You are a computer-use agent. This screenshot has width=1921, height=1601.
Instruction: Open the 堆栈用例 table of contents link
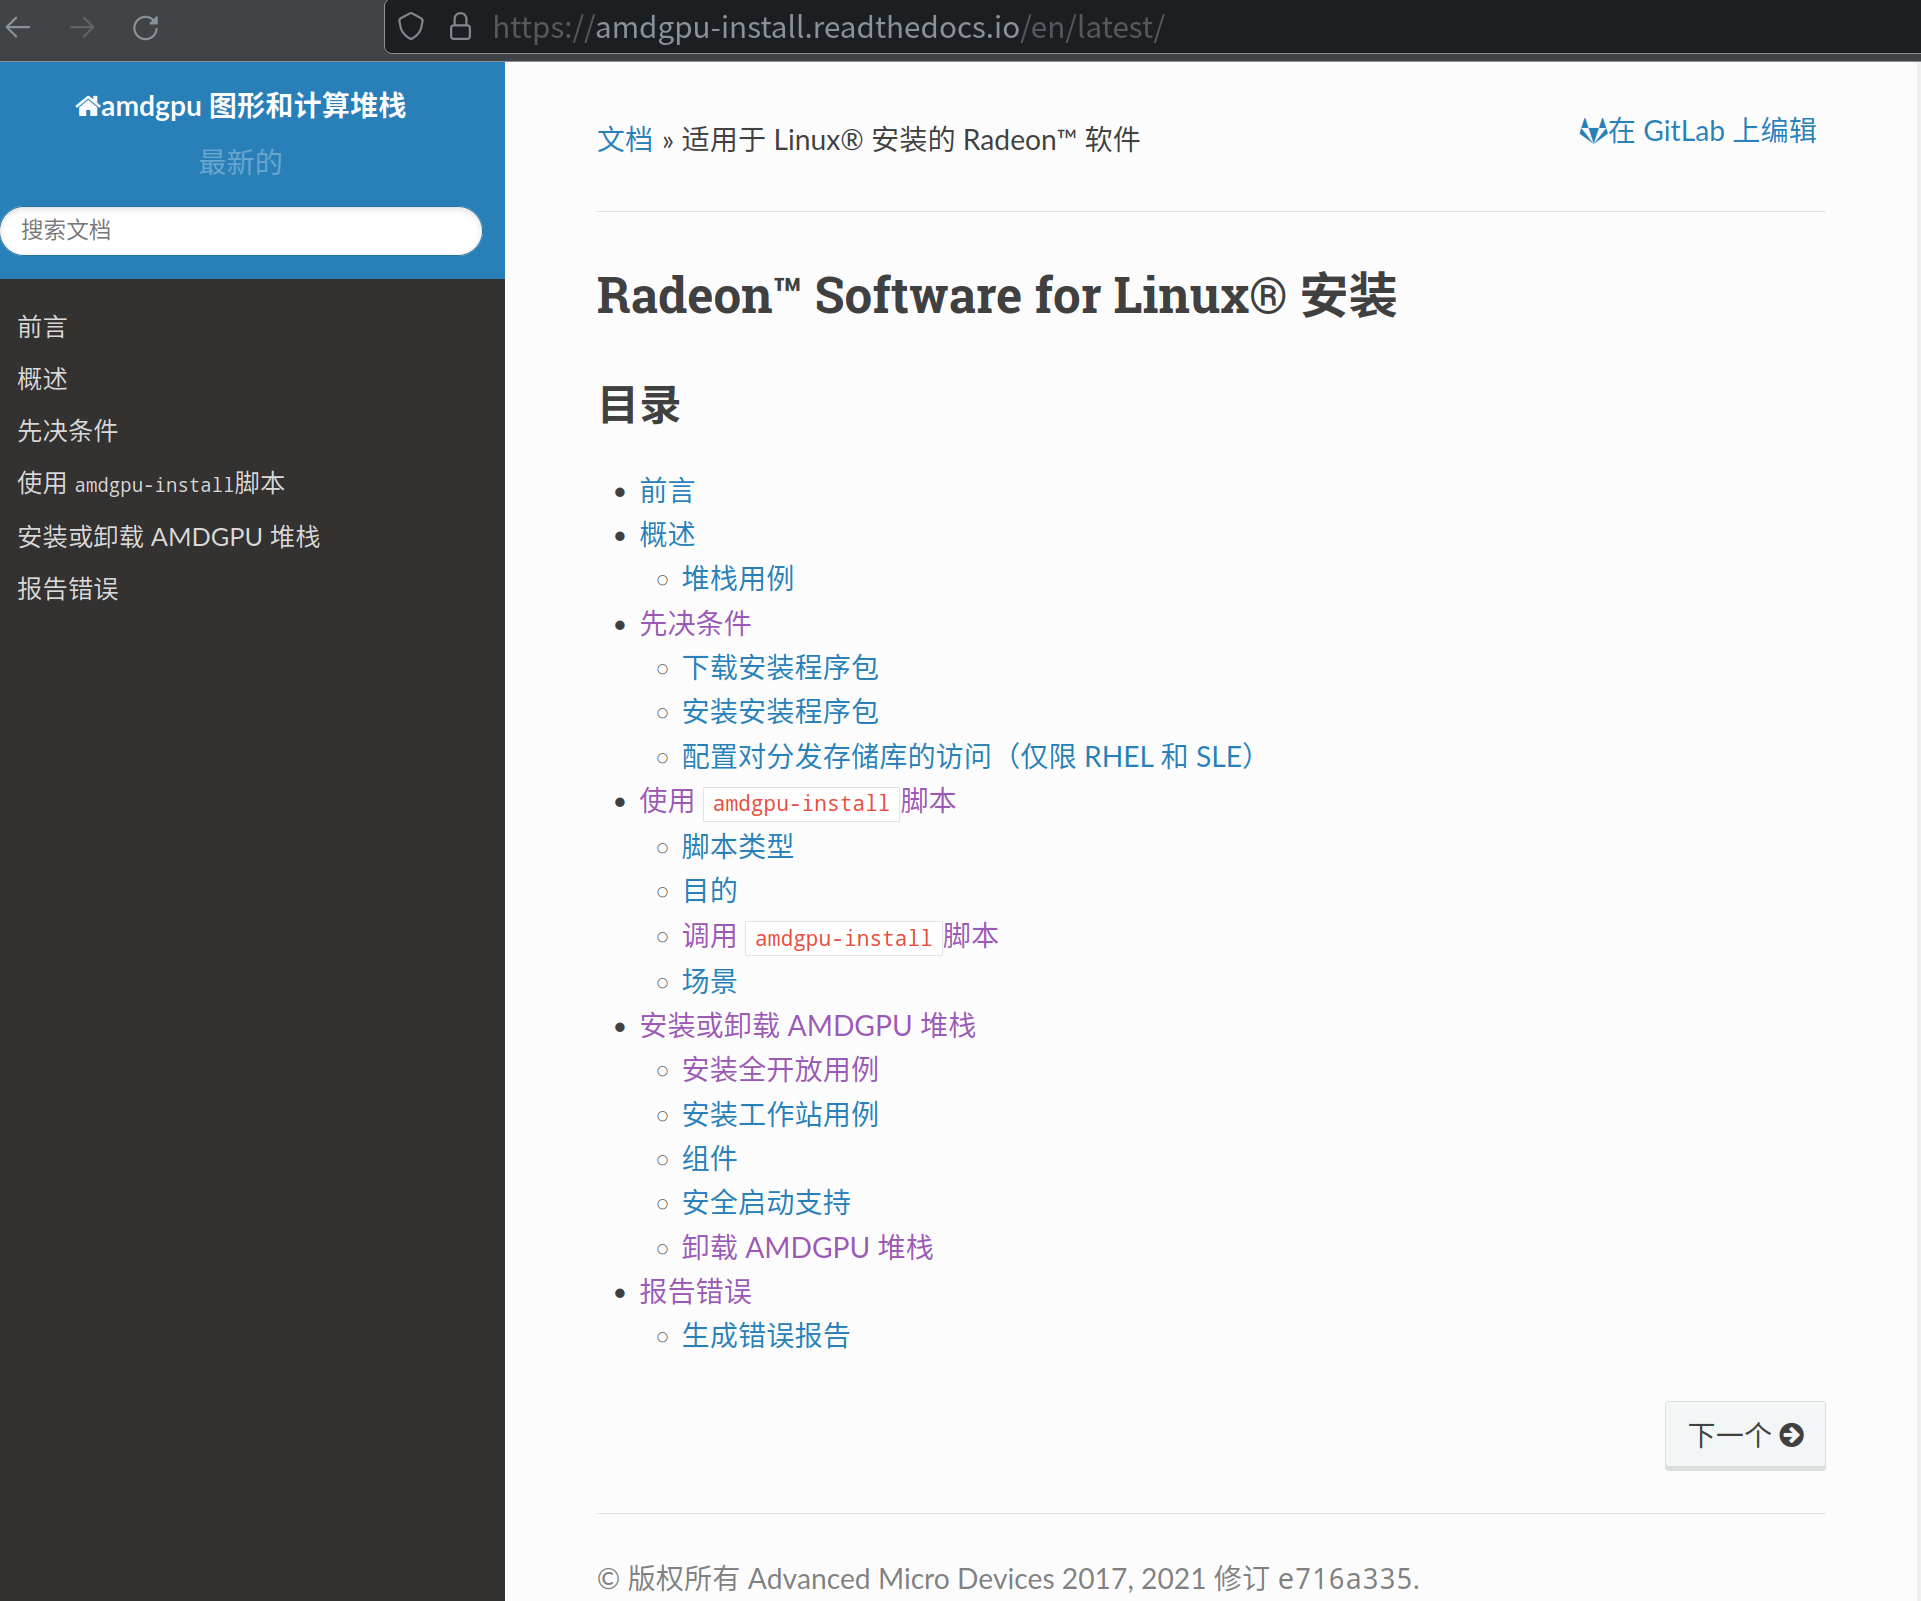[737, 579]
